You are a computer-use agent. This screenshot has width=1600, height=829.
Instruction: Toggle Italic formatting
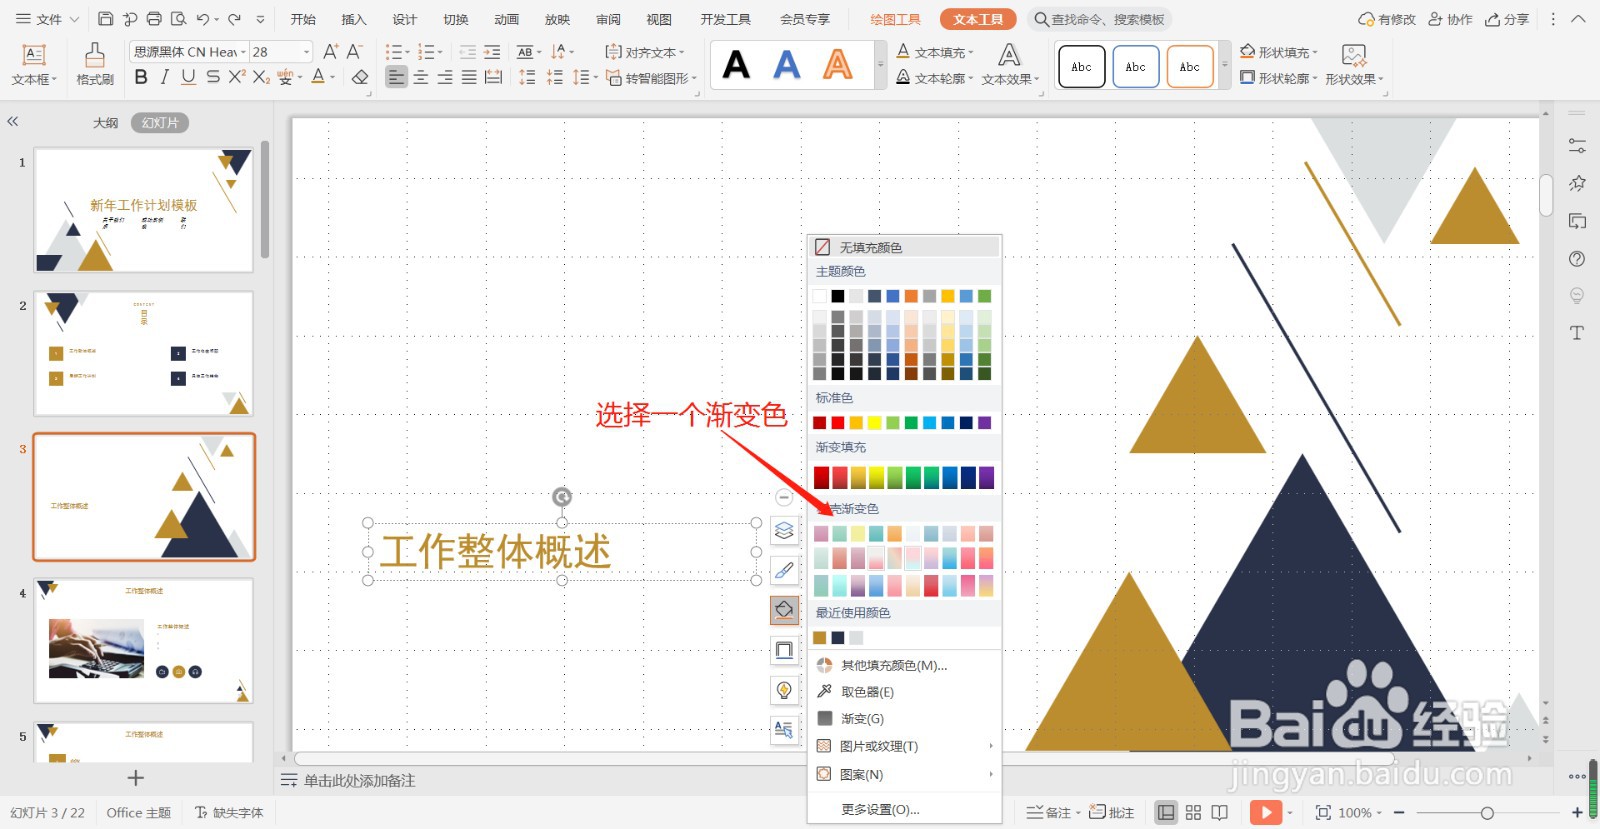[165, 77]
